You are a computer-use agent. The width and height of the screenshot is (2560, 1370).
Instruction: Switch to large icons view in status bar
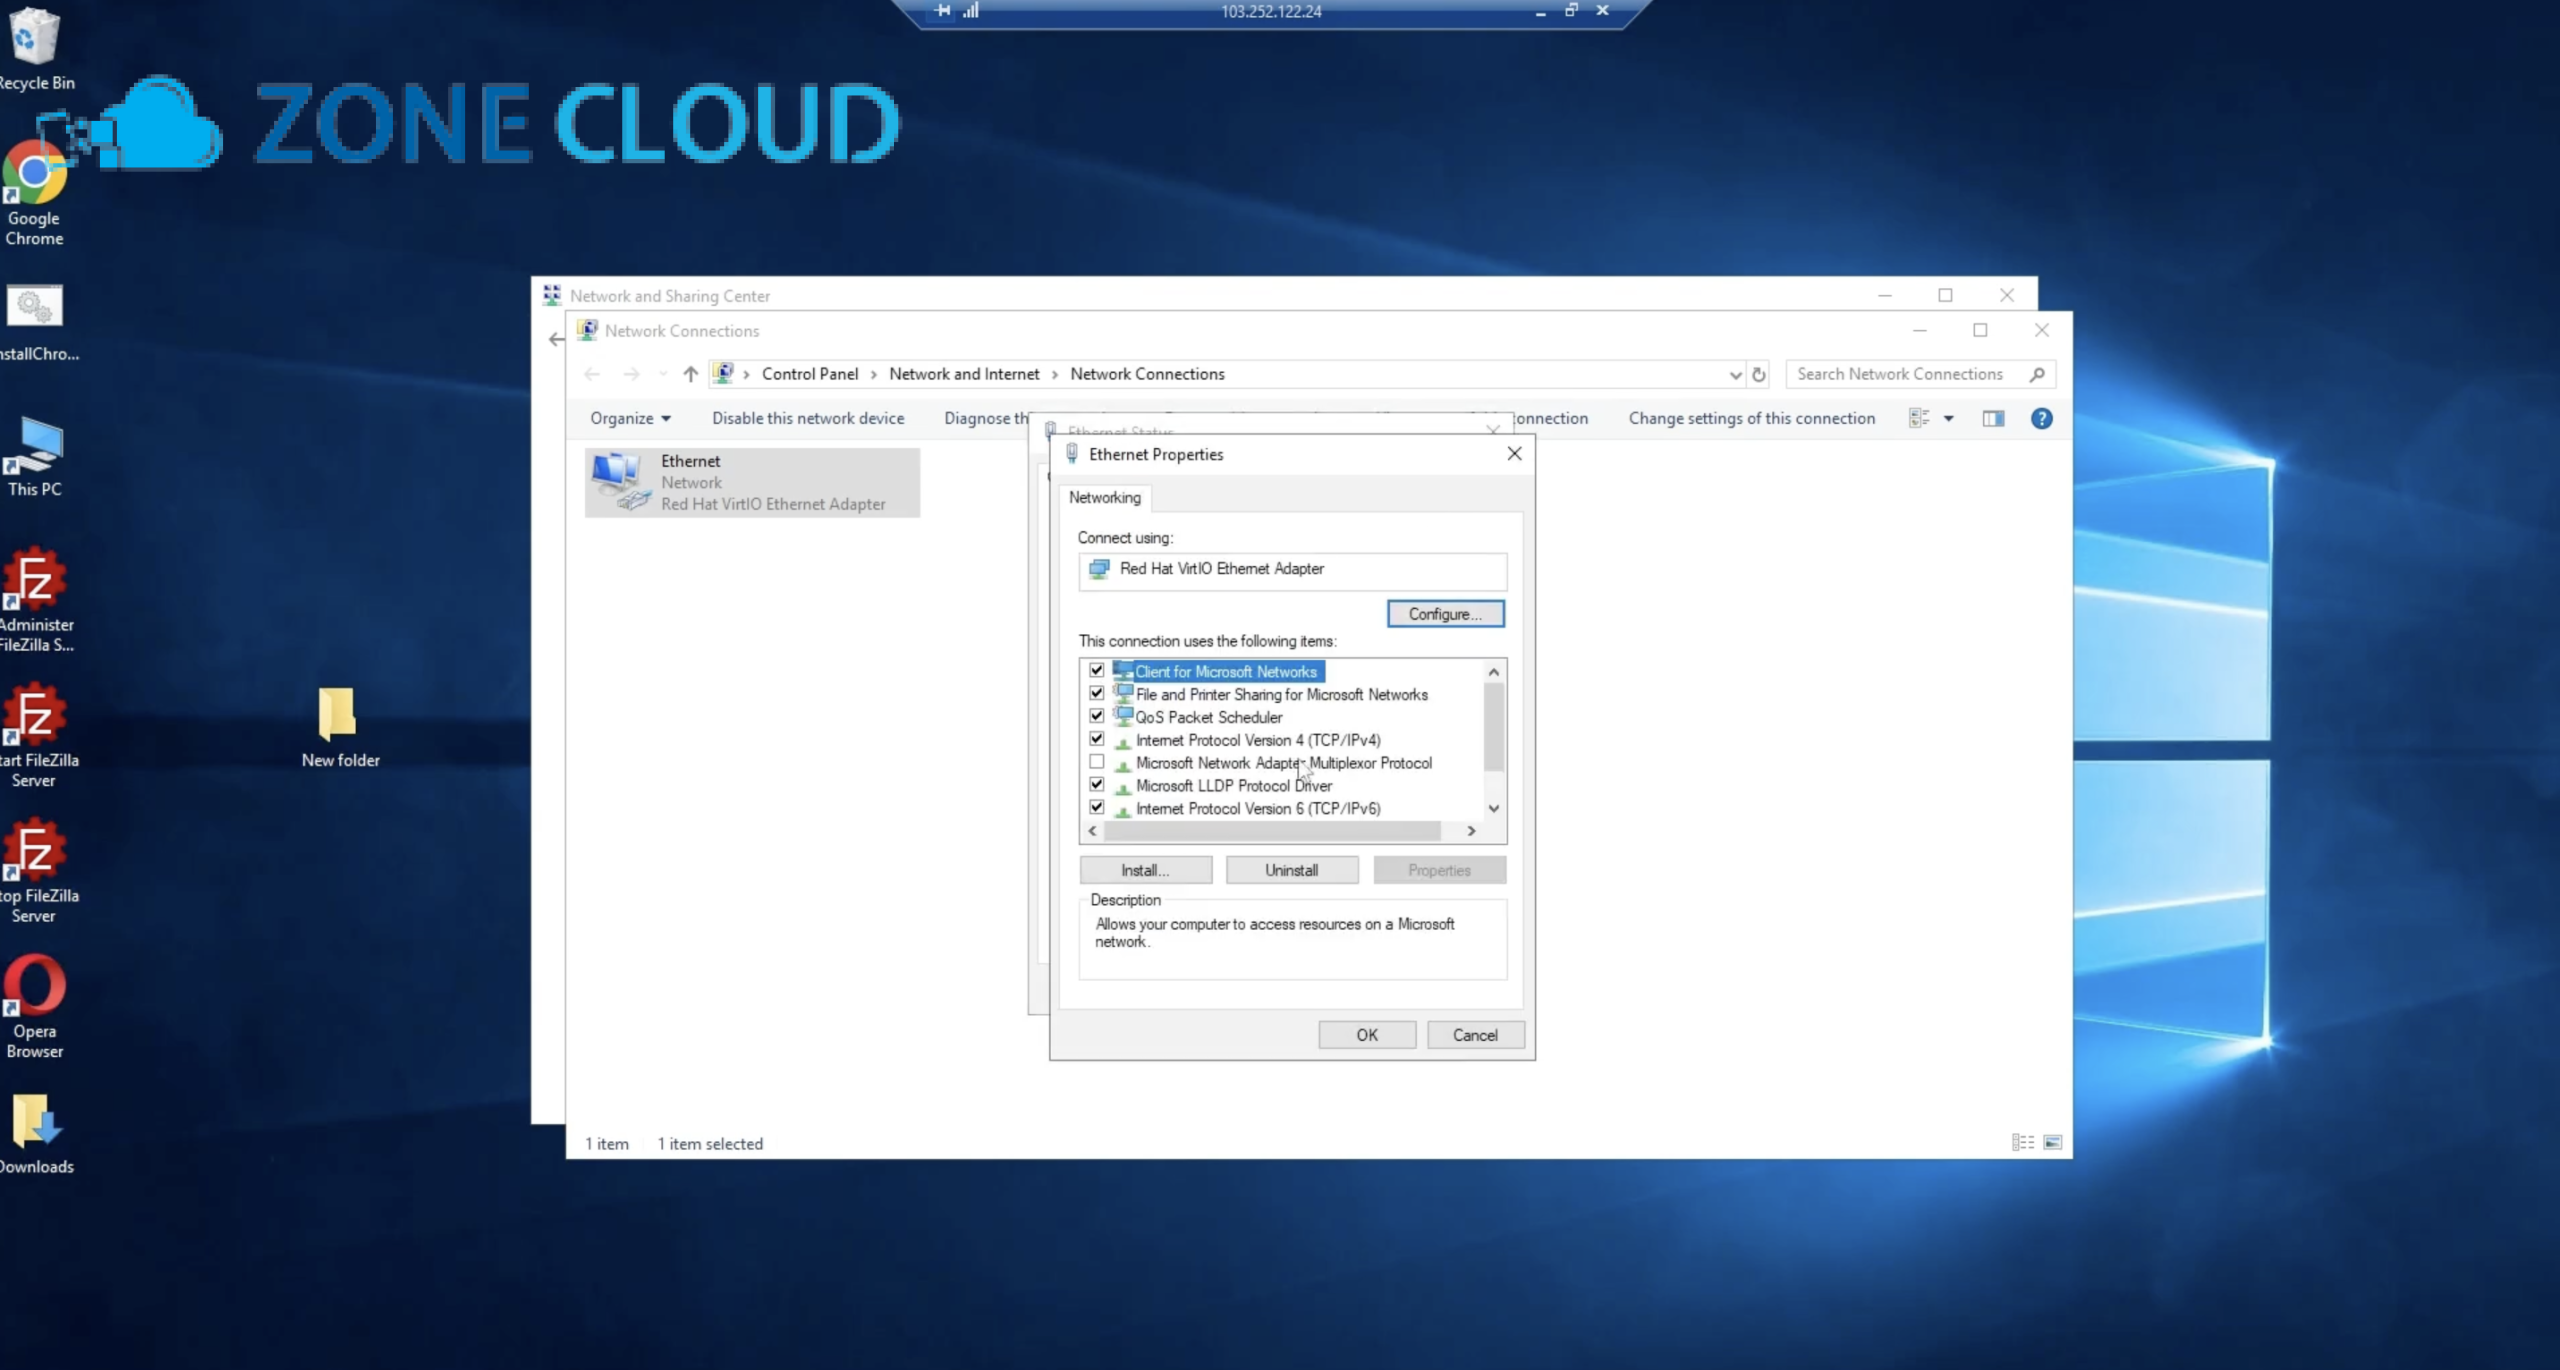click(x=2052, y=1142)
